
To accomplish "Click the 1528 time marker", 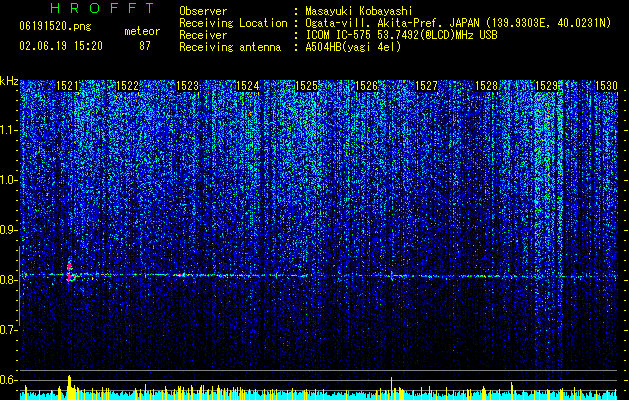I will [x=486, y=86].
